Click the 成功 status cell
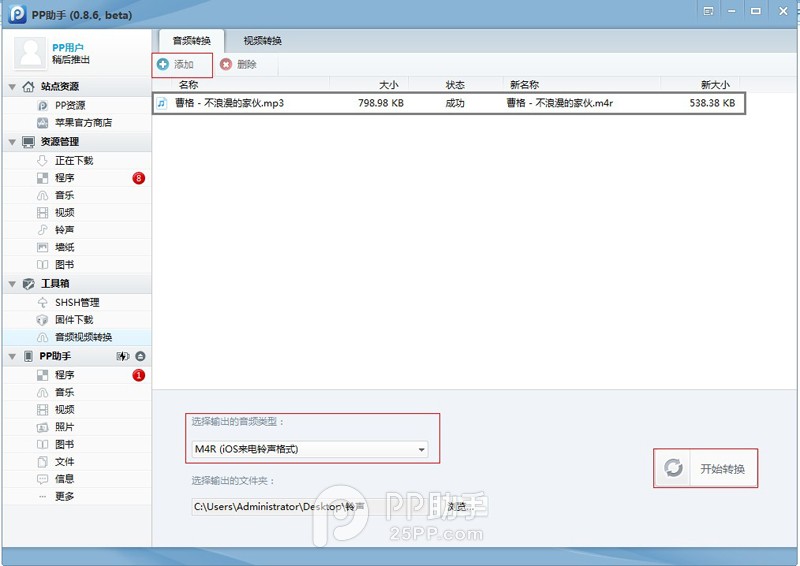The image size is (800, 566). [x=455, y=103]
